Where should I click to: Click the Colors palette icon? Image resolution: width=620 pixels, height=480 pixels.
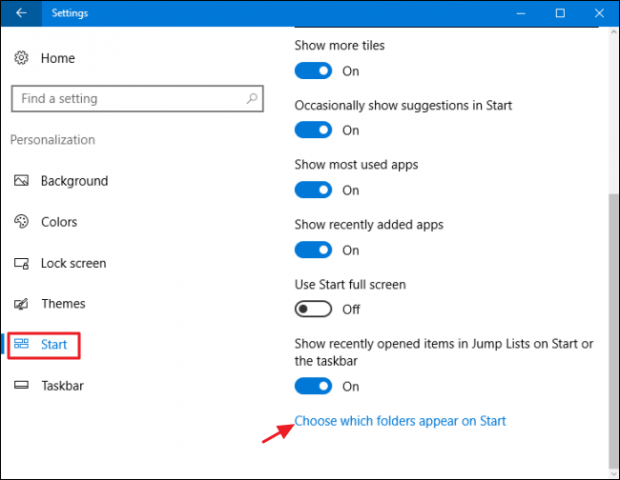22,222
